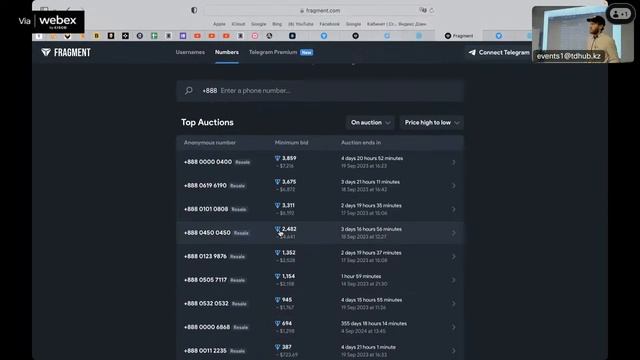This screenshot has width=640, height=360.
Task: Click the Top Auctions heading
Action: tap(207, 122)
